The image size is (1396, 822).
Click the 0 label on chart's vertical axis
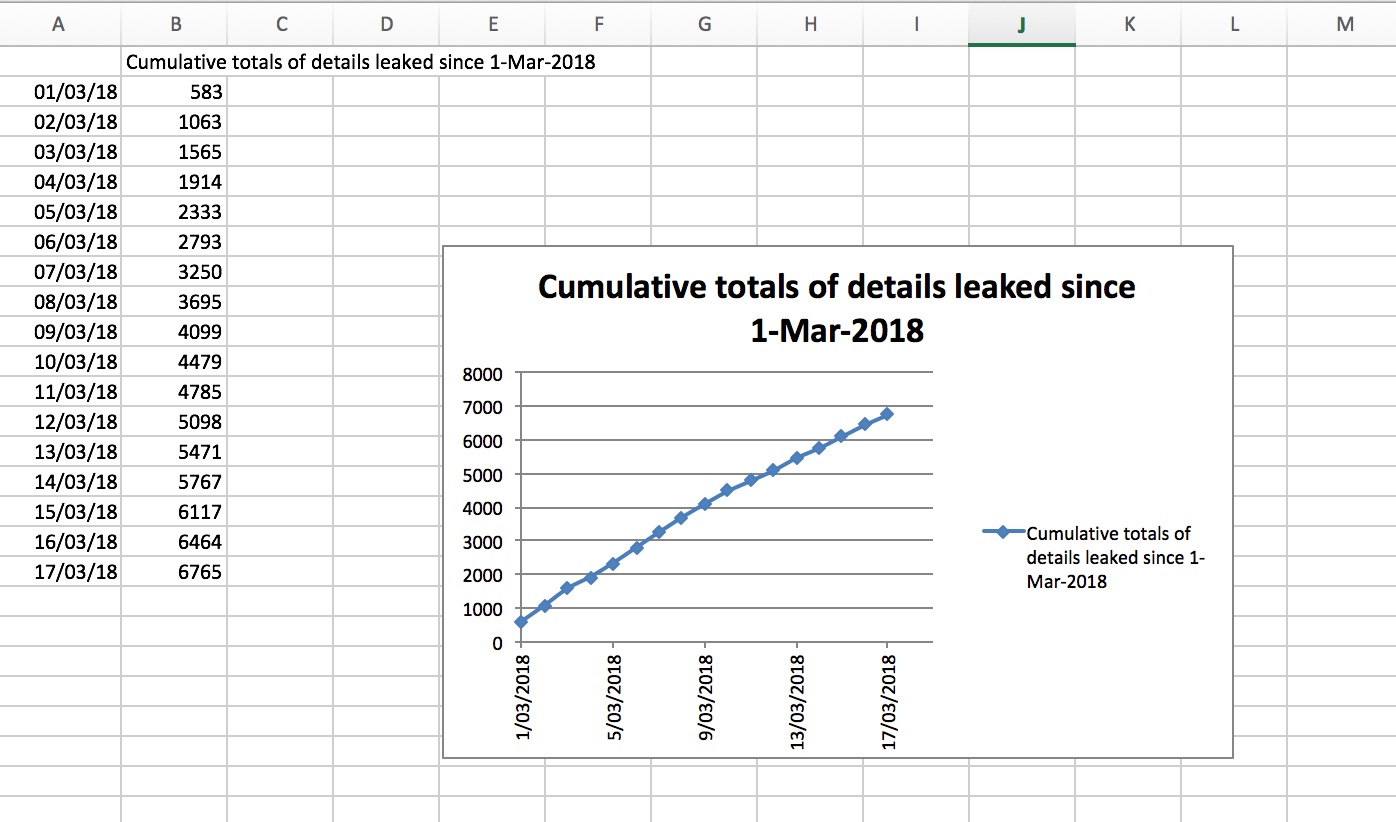(494, 643)
